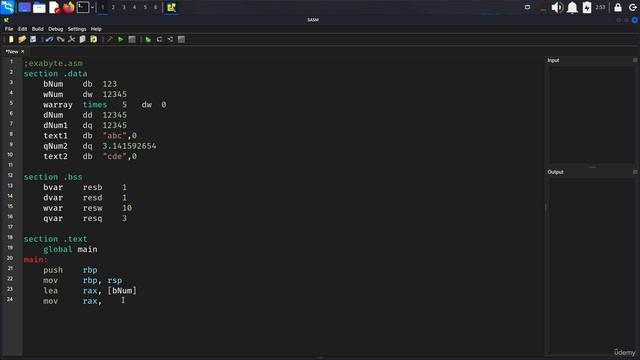The image size is (640, 360).
Task: Lock the screen with padlock icon
Action: click(x=618, y=7)
